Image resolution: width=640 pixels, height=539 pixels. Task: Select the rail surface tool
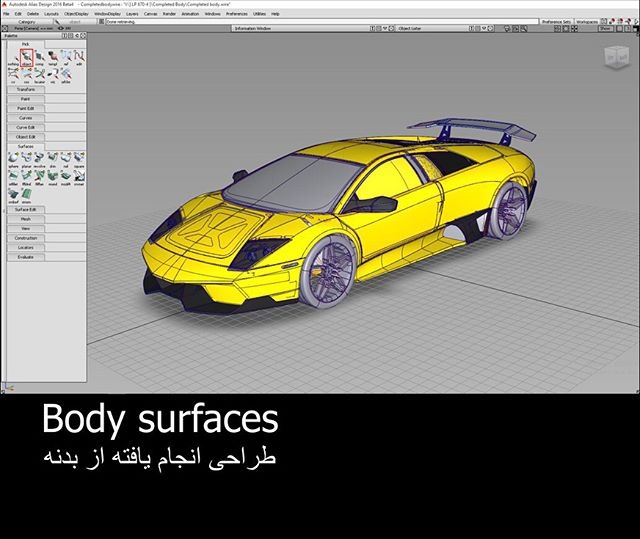tap(65, 159)
